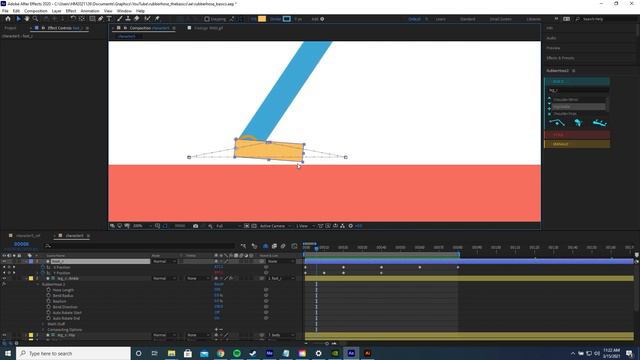Image resolution: width=640 pixels, height=360 pixels.
Task: Collapse RubberHose 2 effect group
Action: pos(38,284)
